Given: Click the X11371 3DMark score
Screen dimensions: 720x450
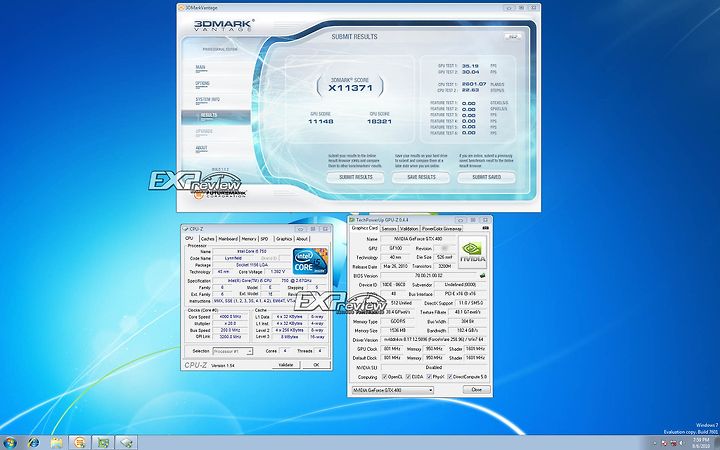Looking at the screenshot, I should 350,88.
